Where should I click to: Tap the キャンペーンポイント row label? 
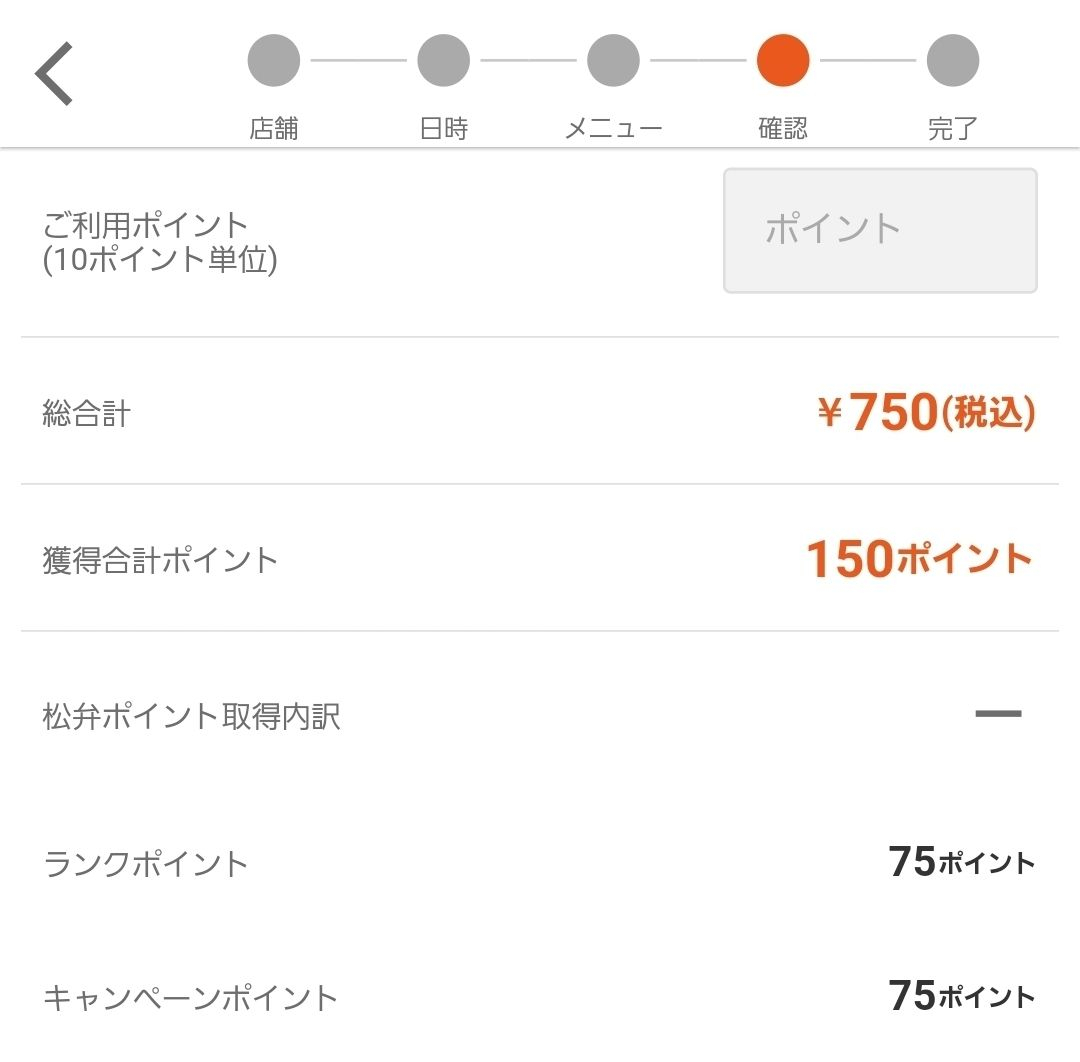pyautogui.click(x=191, y=998)
